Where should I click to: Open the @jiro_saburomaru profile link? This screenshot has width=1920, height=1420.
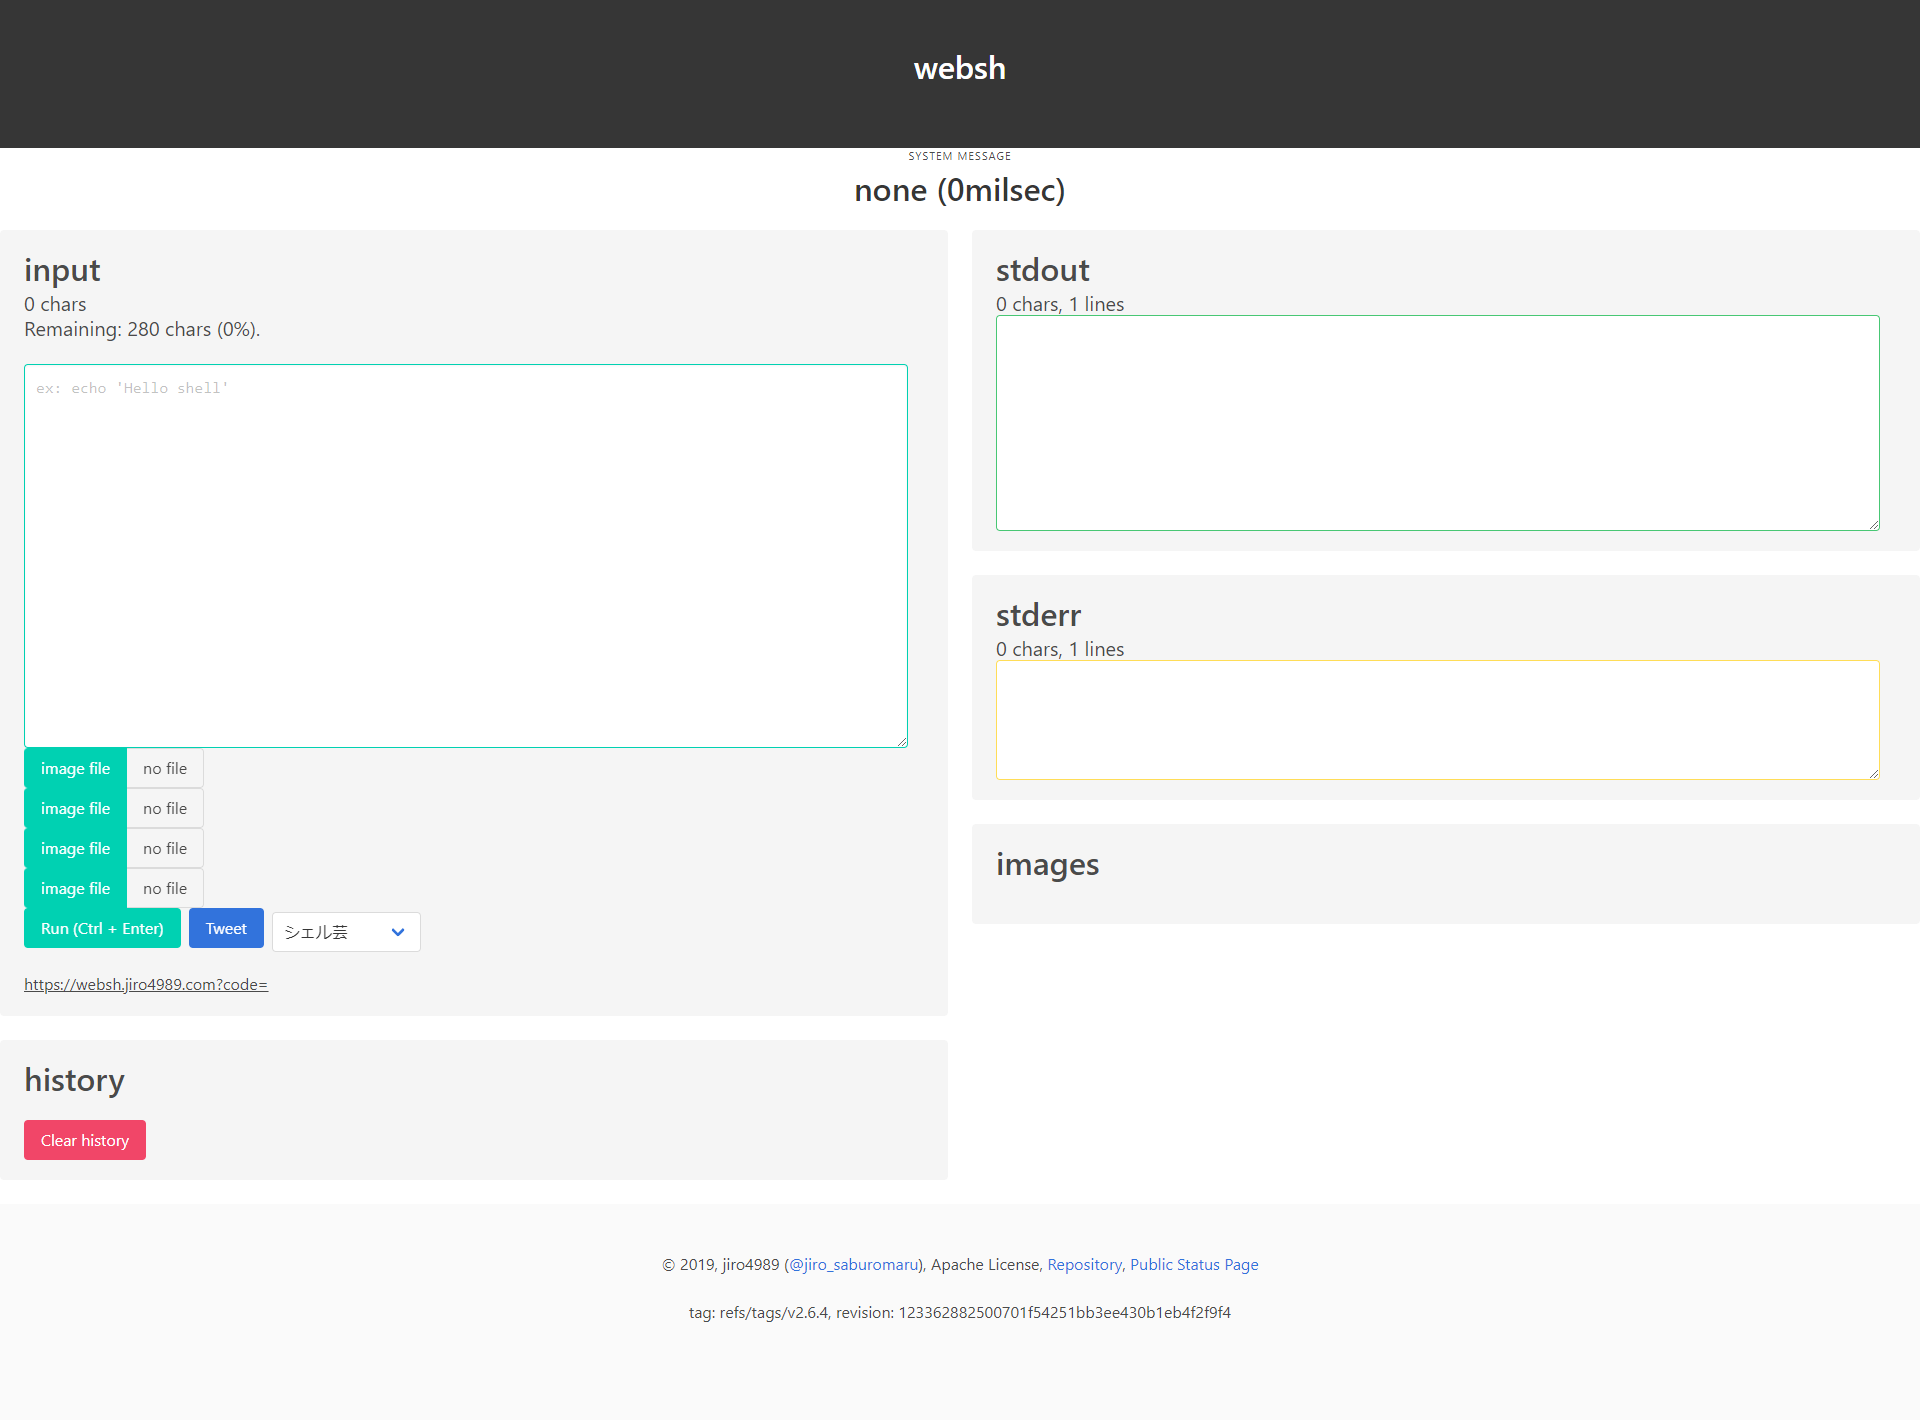tap(853, 1264)
